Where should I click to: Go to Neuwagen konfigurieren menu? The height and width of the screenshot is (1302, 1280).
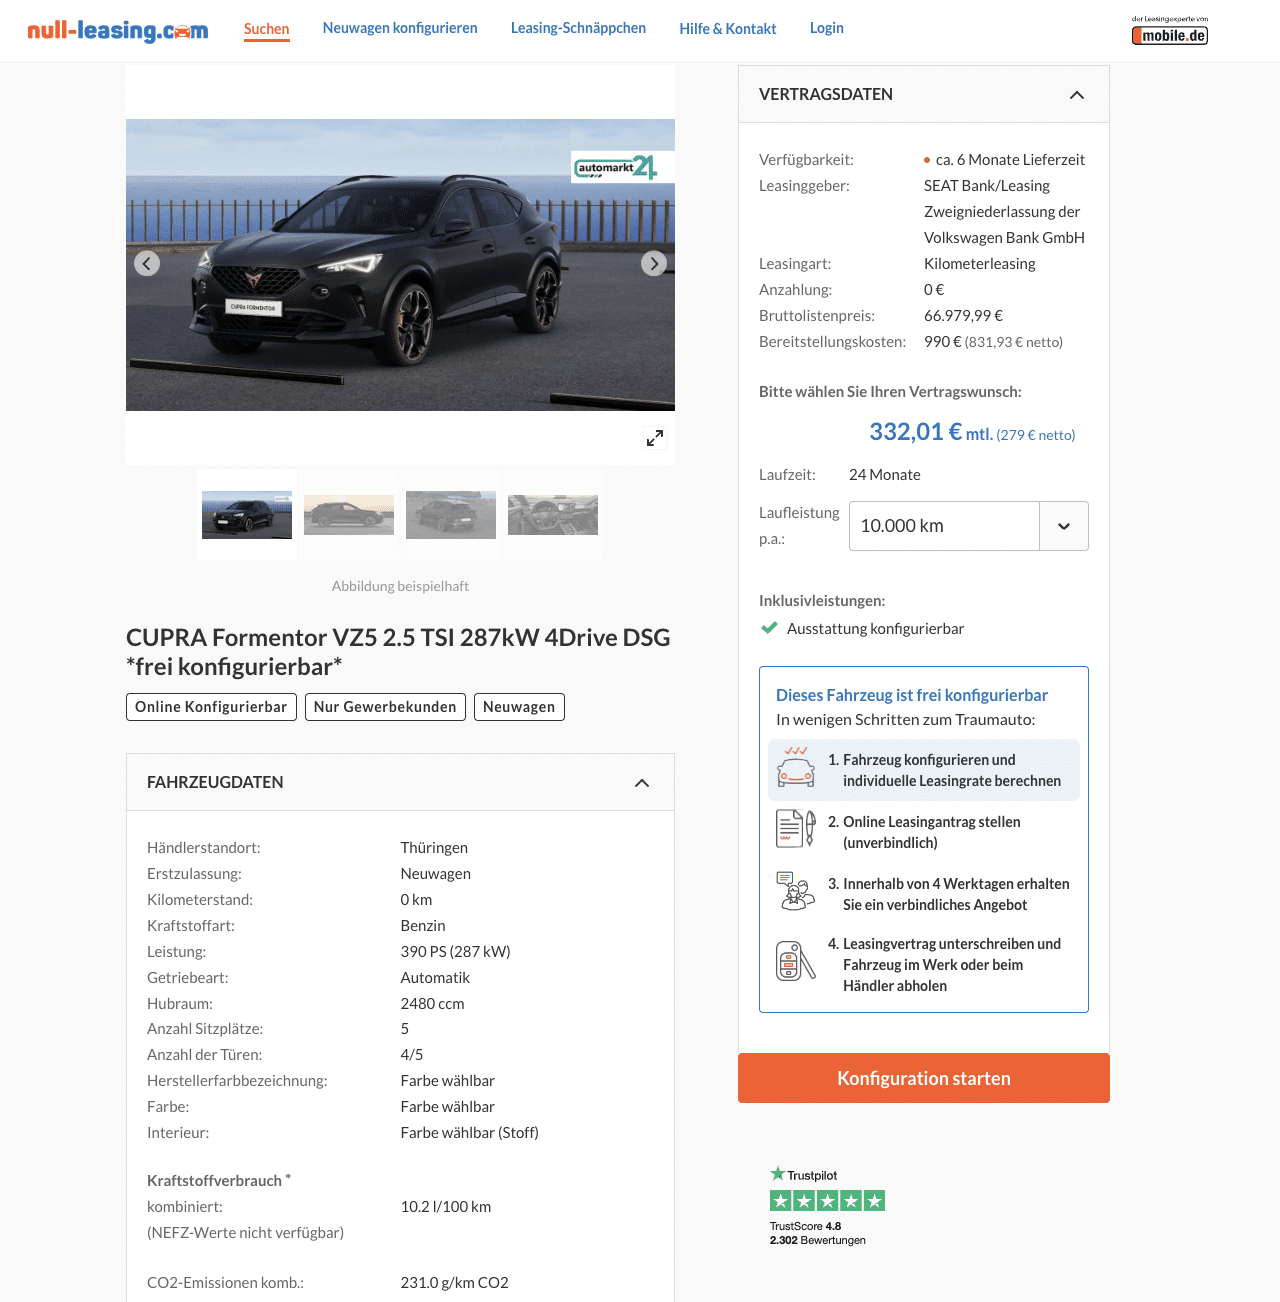click(400, 28)
